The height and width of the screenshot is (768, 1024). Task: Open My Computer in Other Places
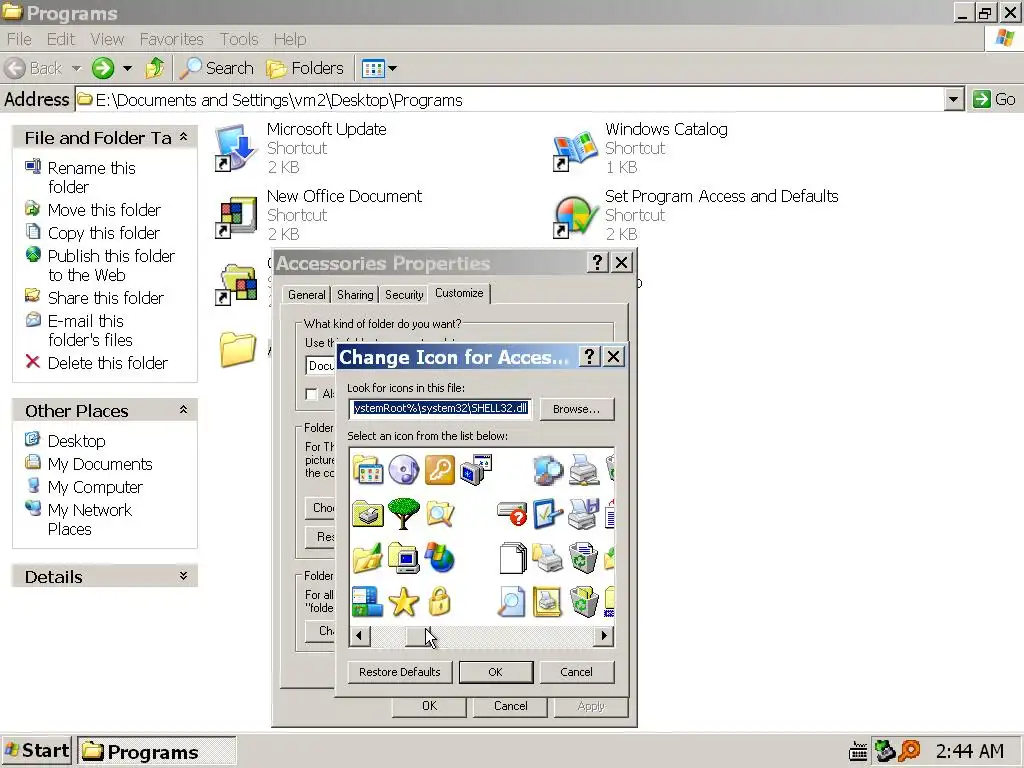(95, 487)
